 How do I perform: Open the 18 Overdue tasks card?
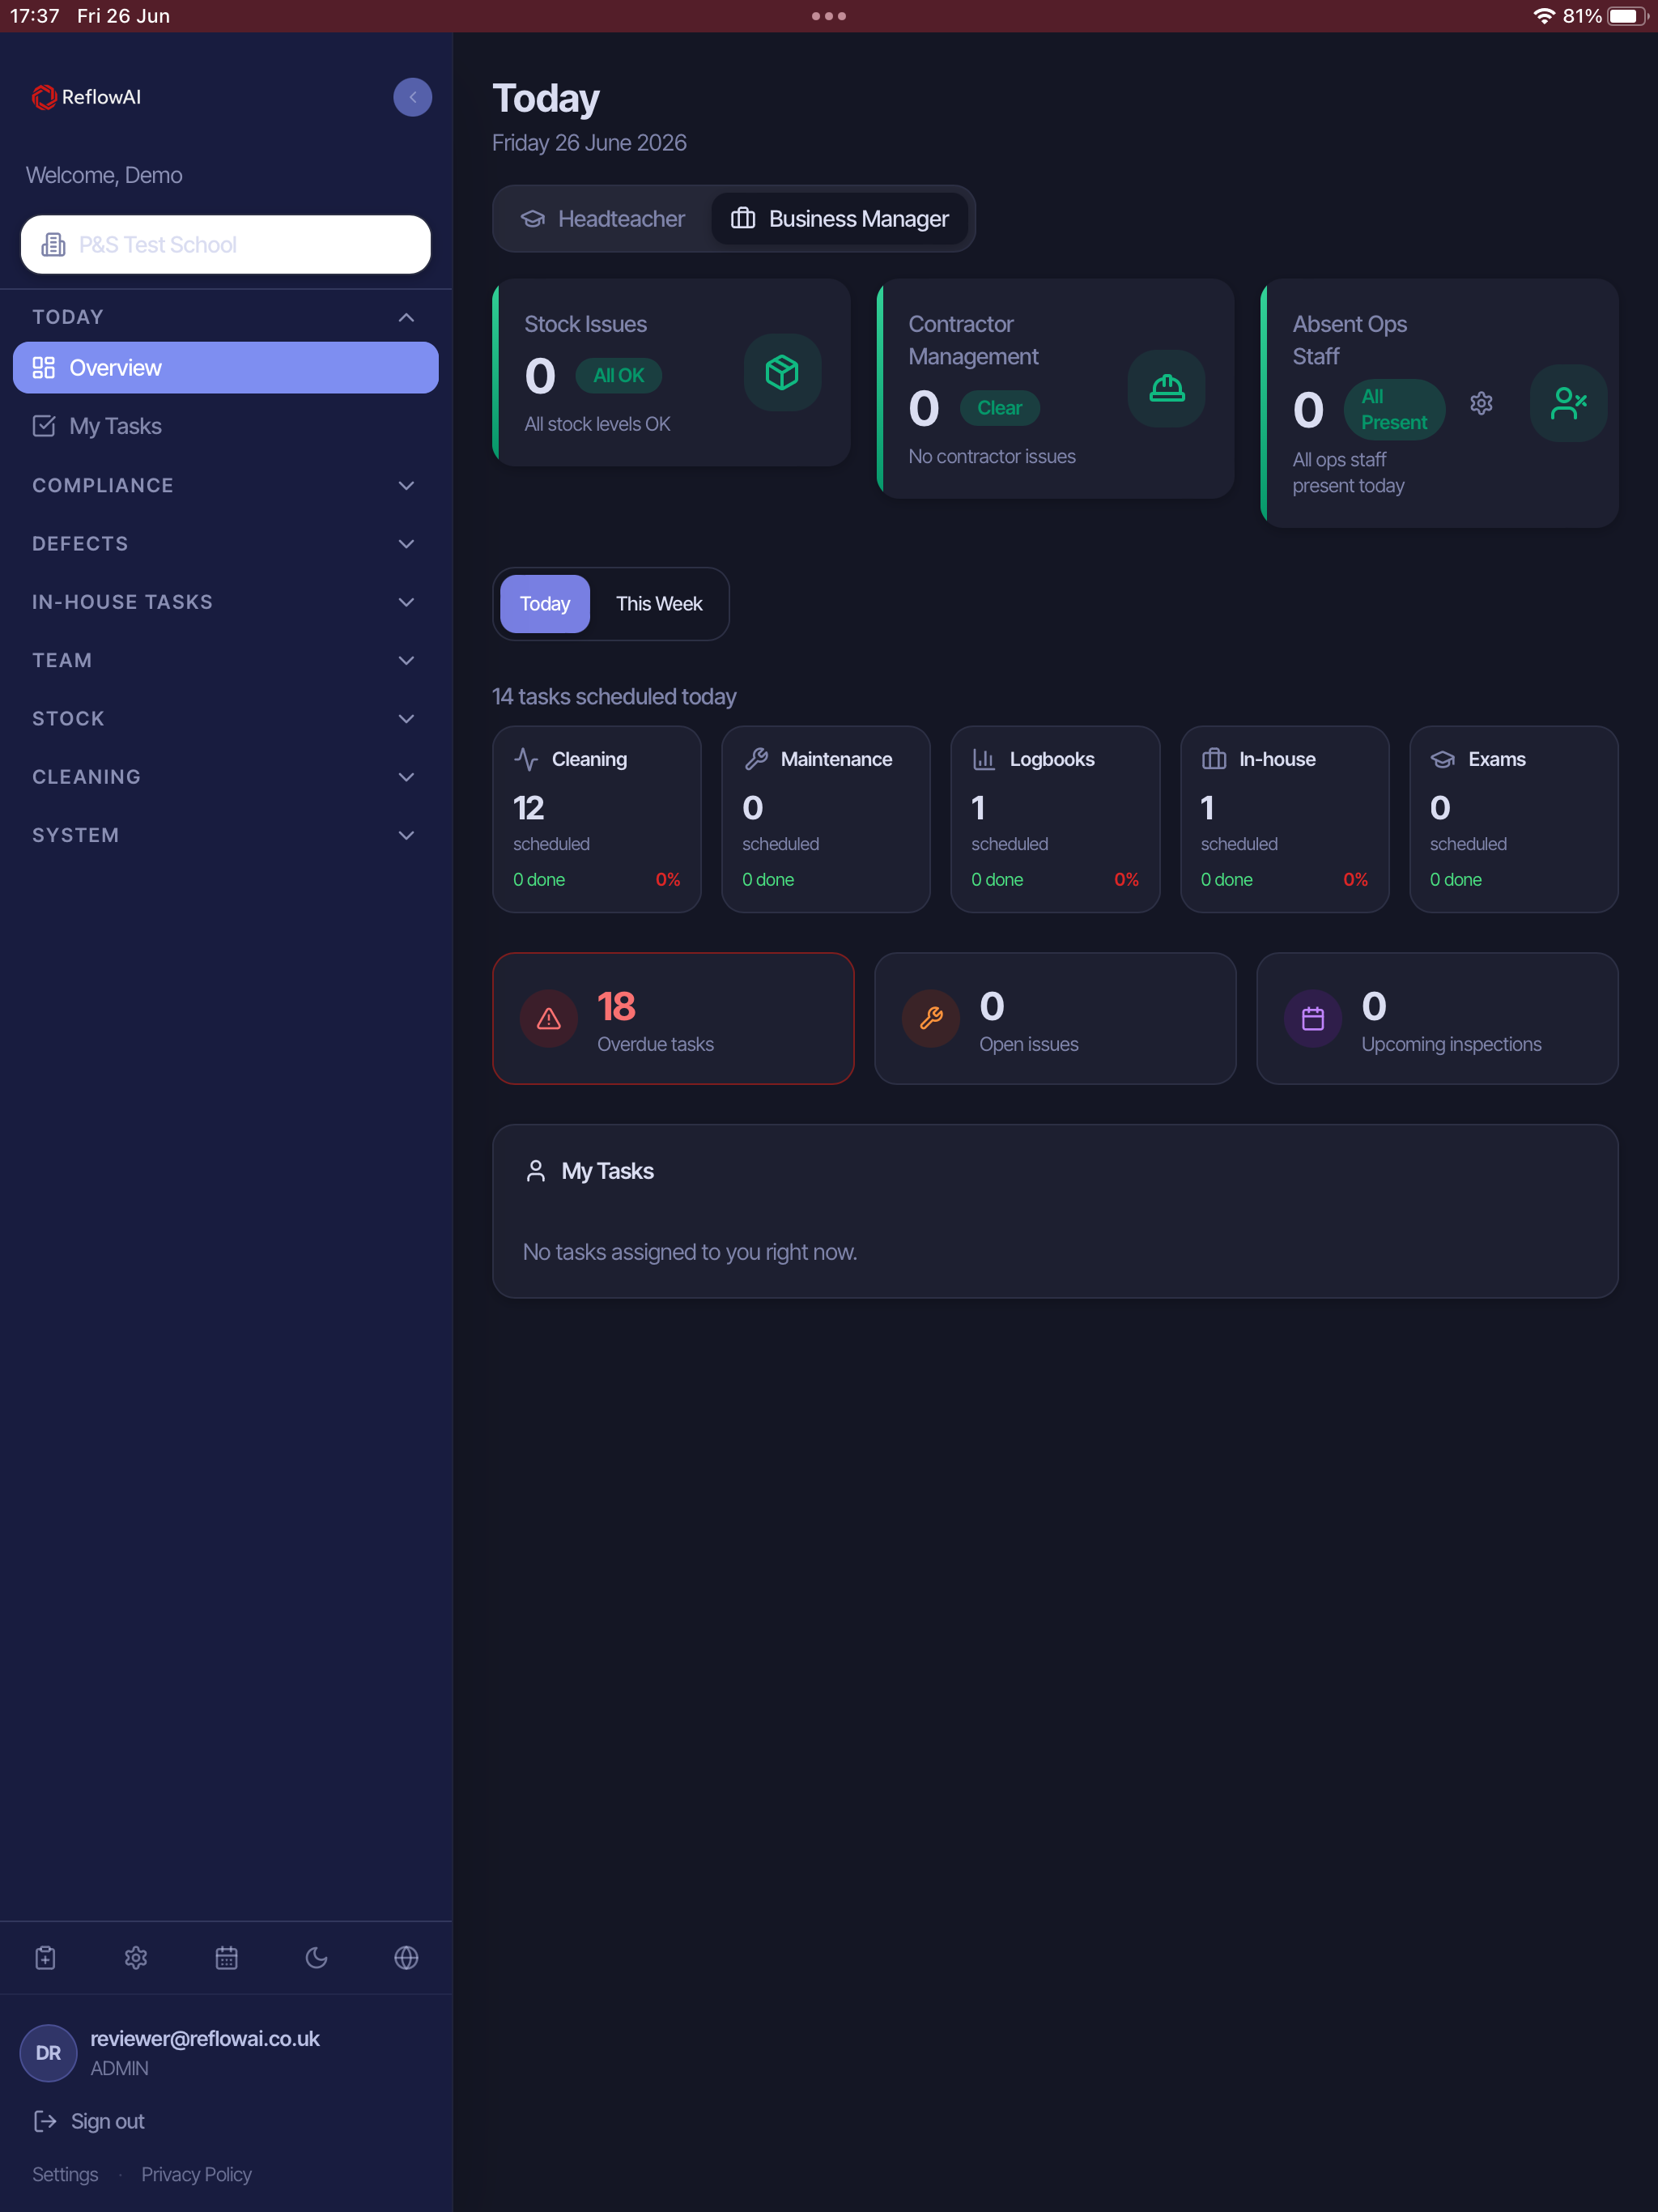point(673,1018)
